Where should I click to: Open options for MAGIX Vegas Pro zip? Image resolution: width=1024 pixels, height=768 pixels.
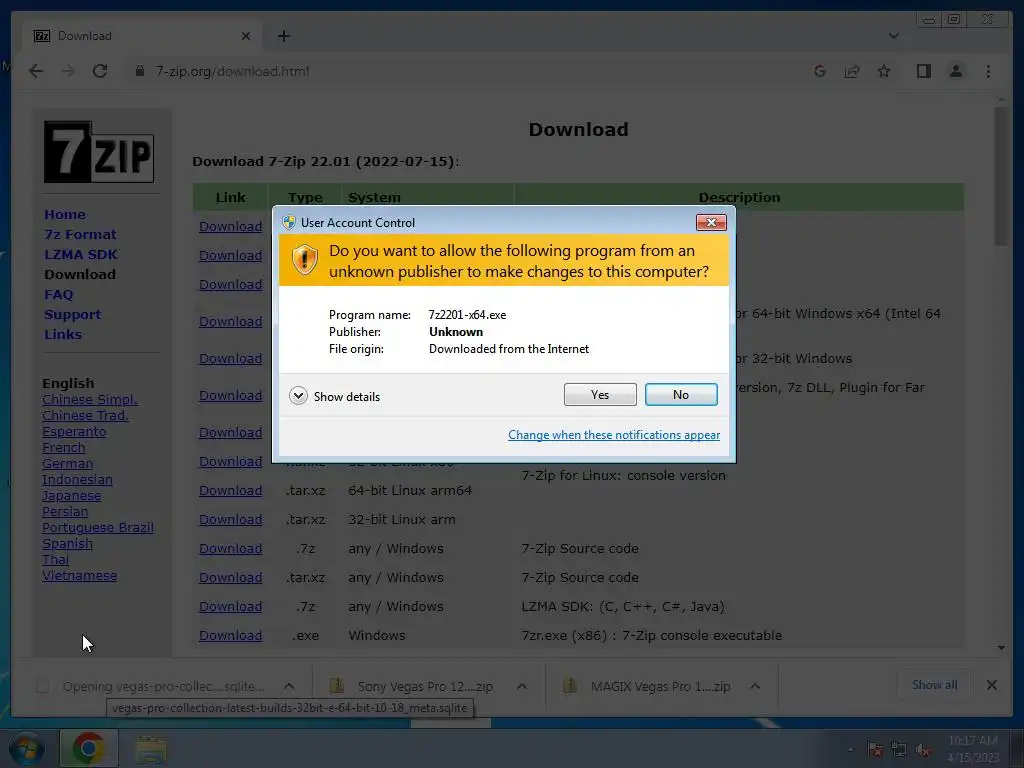click(755, 686)
